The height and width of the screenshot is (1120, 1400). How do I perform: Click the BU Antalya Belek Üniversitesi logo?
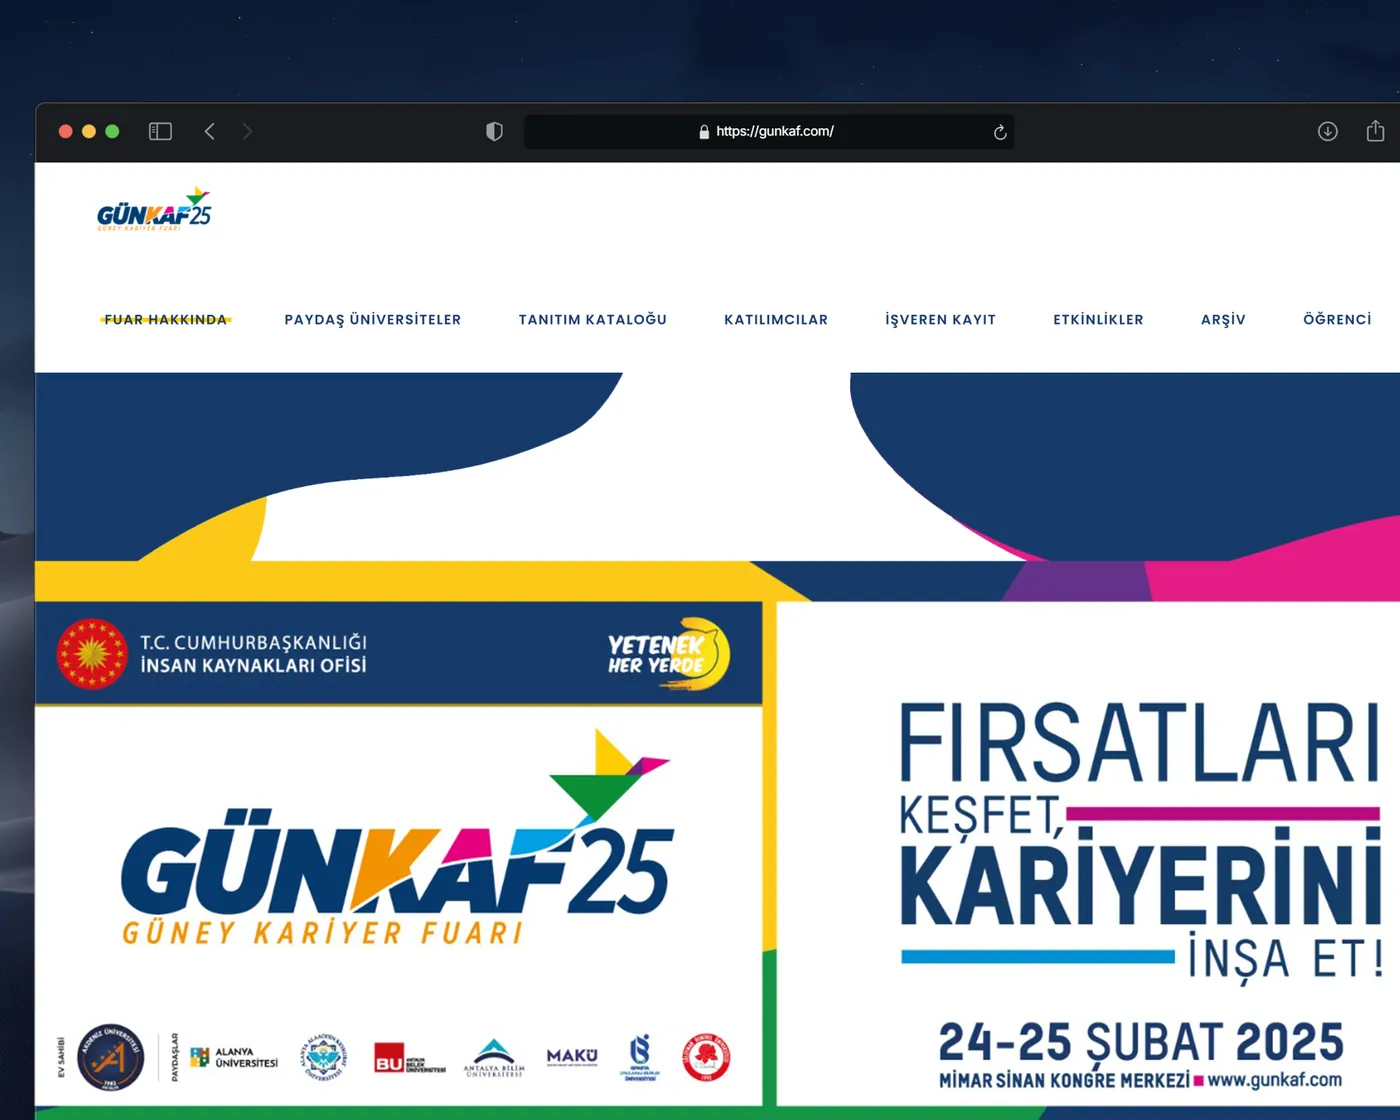click(410, 1057)
